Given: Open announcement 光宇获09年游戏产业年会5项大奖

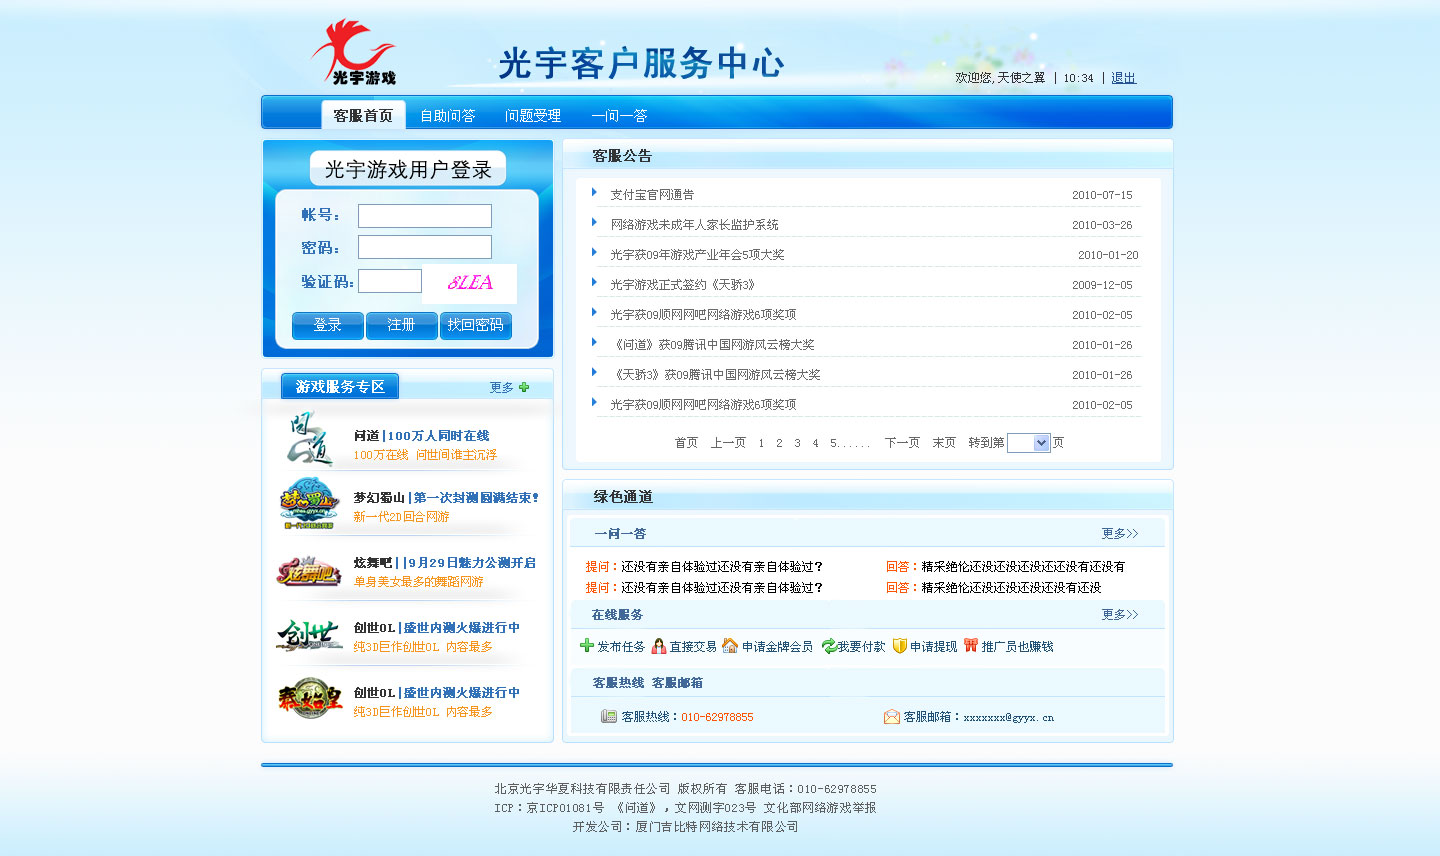Looking at the screenshot, I should coord(697,255).
